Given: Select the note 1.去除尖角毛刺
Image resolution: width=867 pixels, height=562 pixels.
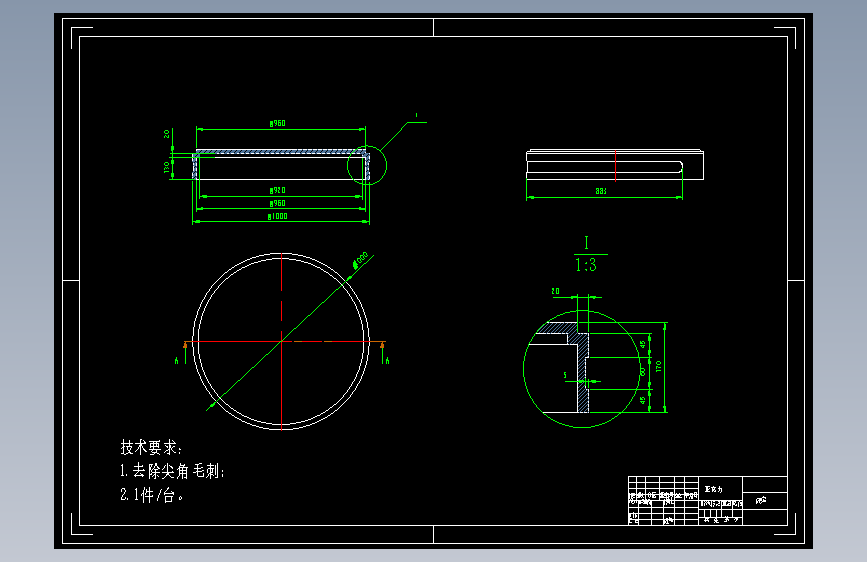Looking at the screenshot, I should (172, 471).
